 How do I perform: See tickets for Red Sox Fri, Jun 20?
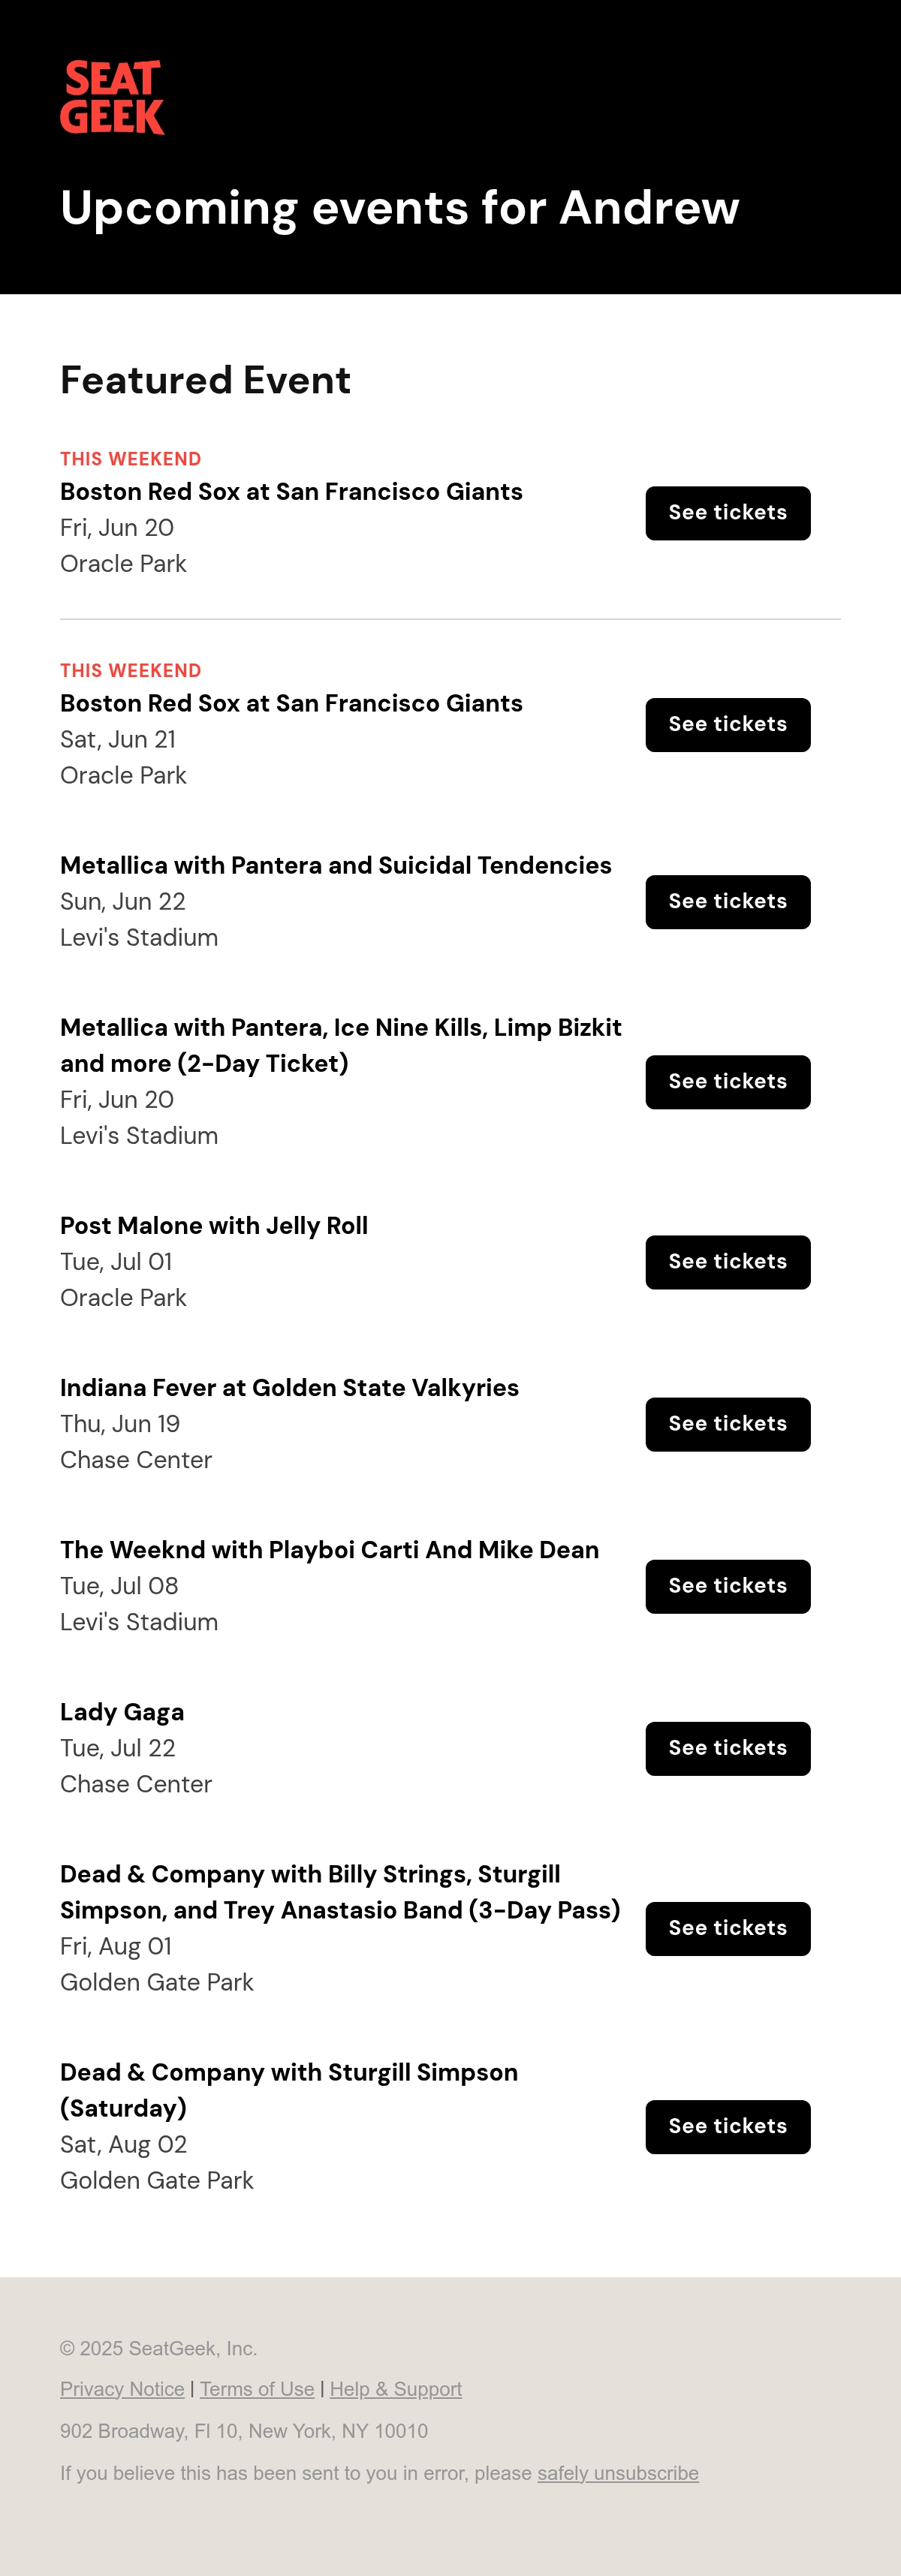pos(727,513)
